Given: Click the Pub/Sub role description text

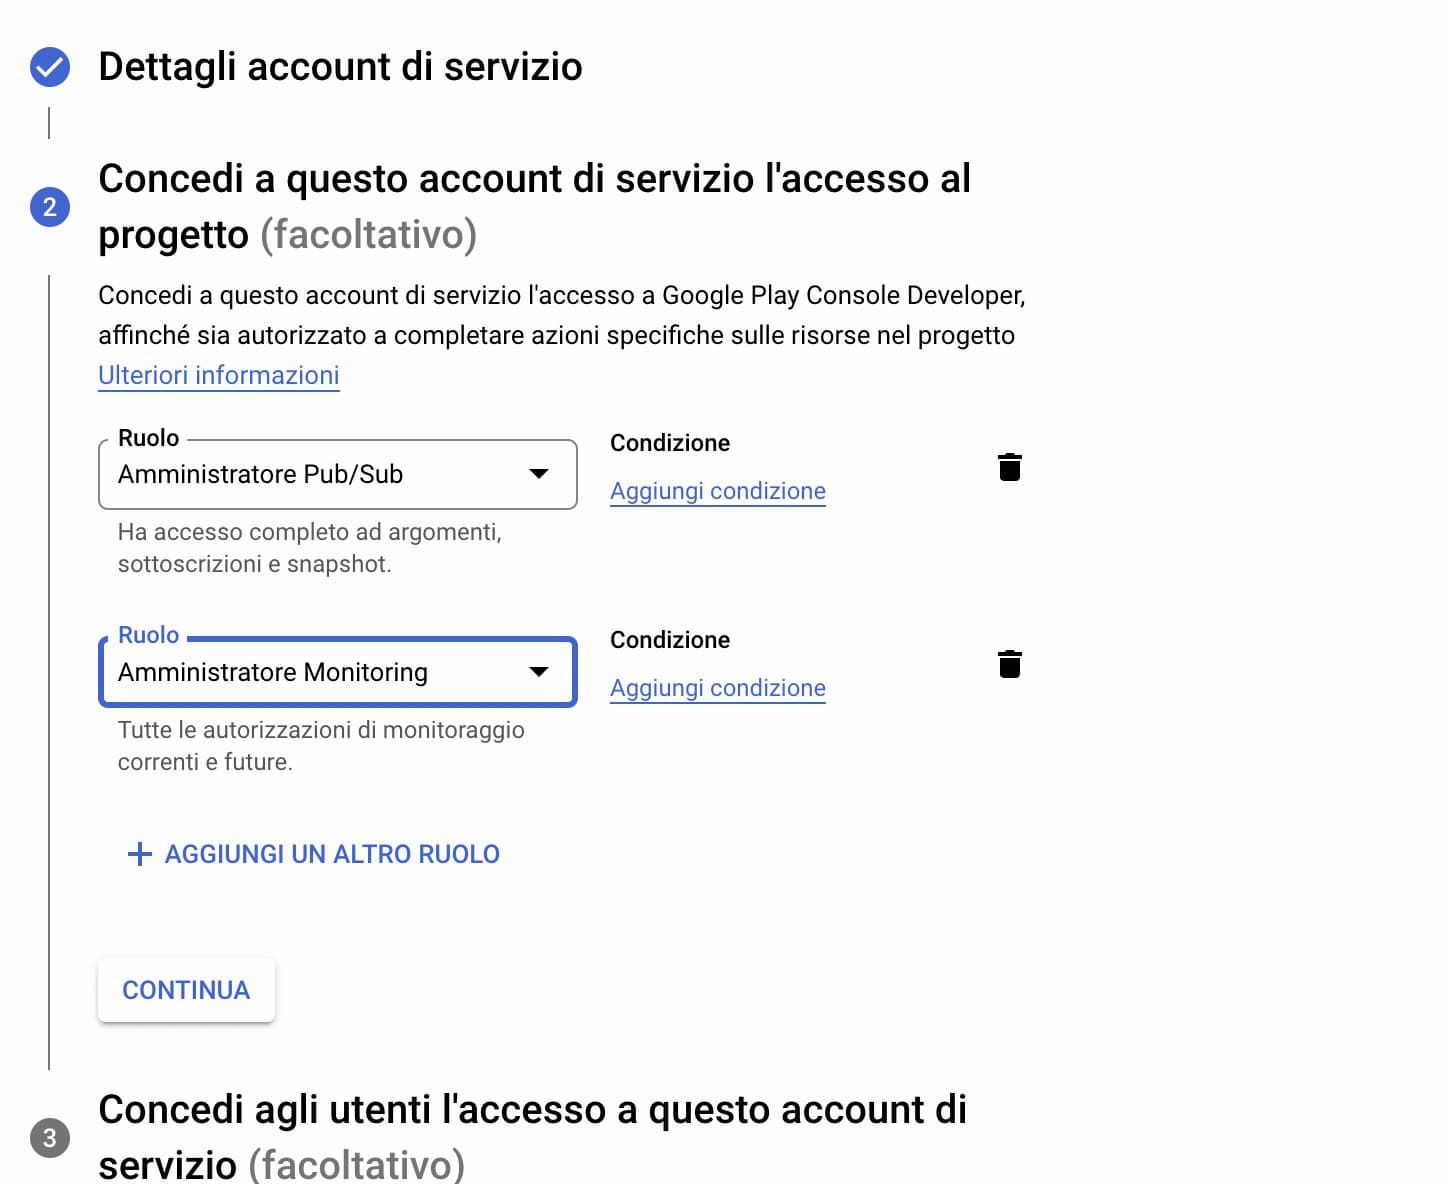Looking at the screenshot, I should pos(310,548).
